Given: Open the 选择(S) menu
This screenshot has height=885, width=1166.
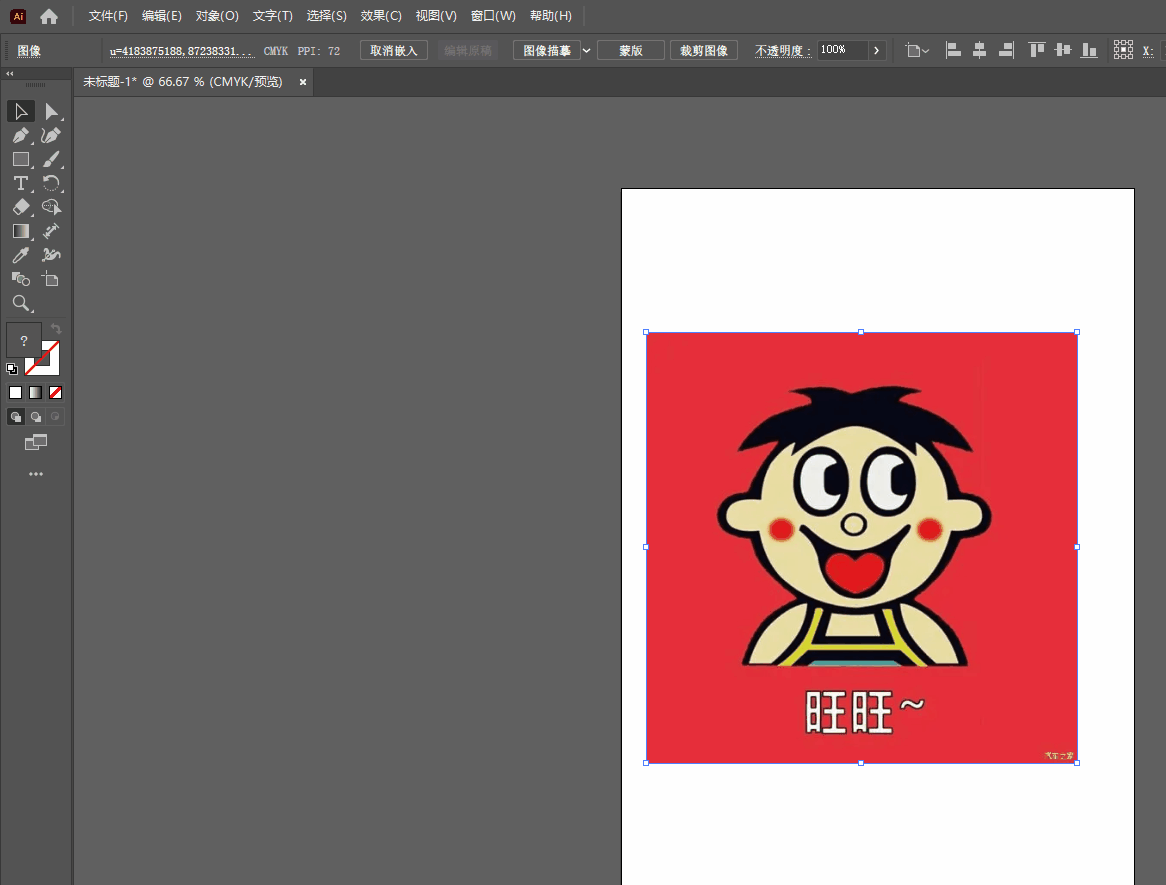Looking at the screenshot, I should tap(326, 16).
